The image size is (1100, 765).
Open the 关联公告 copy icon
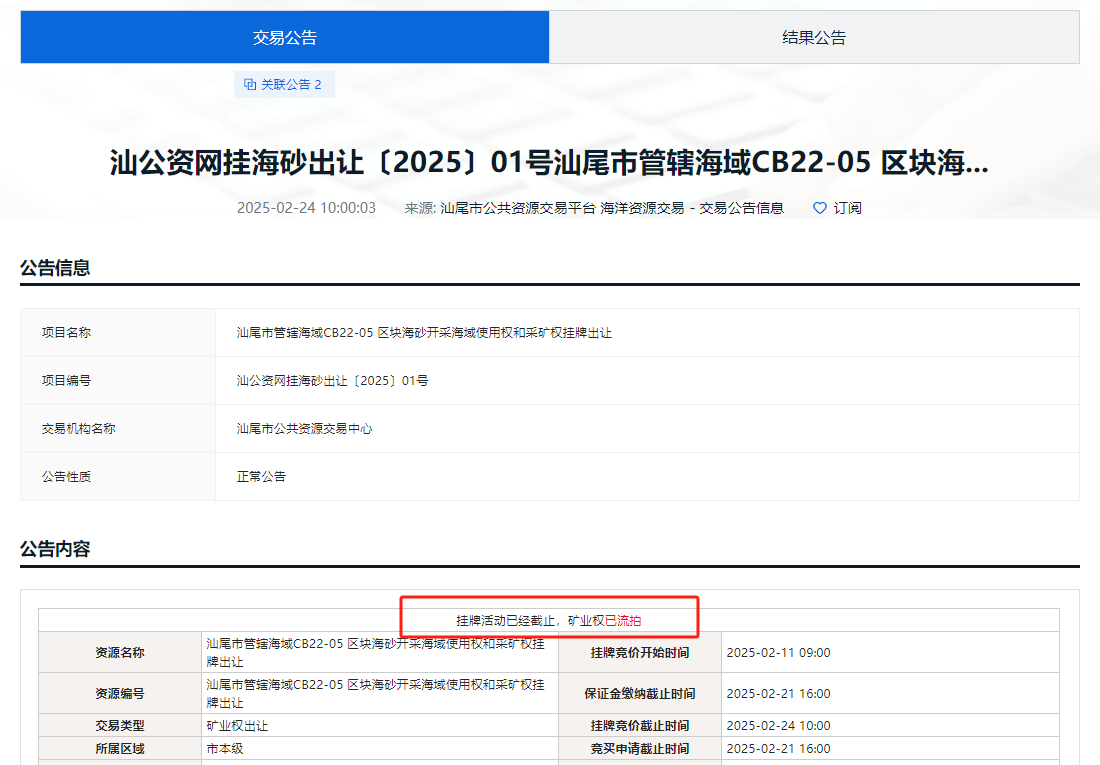[x=250, y=85]
